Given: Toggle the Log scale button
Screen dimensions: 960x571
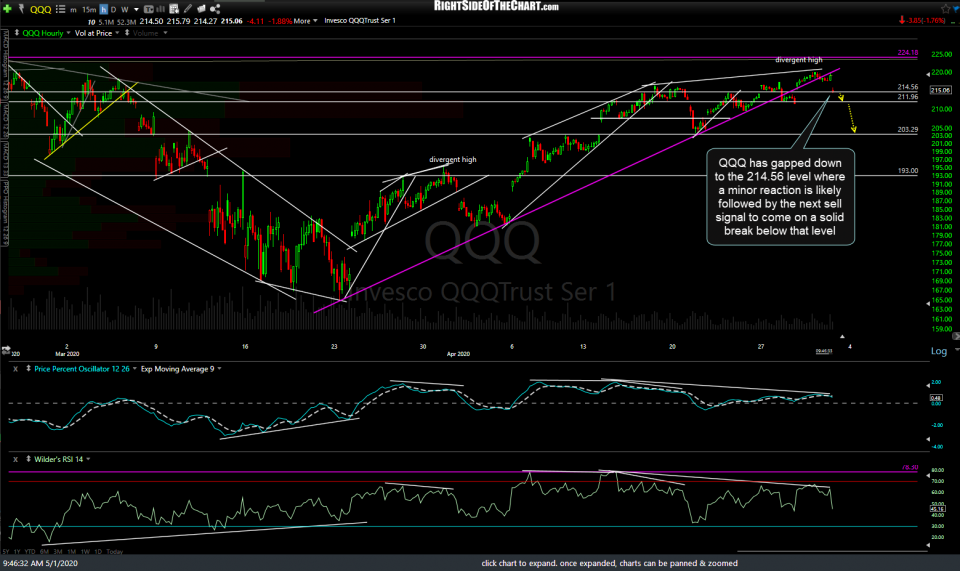Looking at the screenshot, I should (x=939, y=351).
